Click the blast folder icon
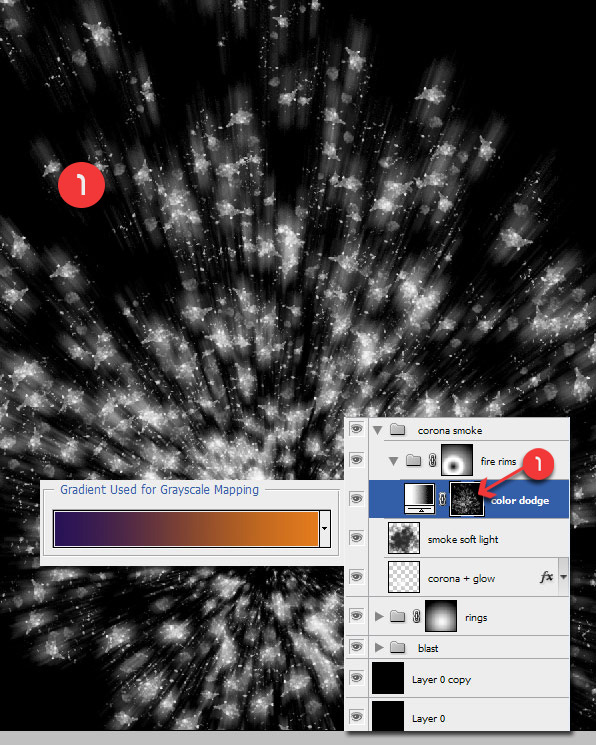This screenshot has height=745, width=596. pyautogui.click(x=397, y=647)
